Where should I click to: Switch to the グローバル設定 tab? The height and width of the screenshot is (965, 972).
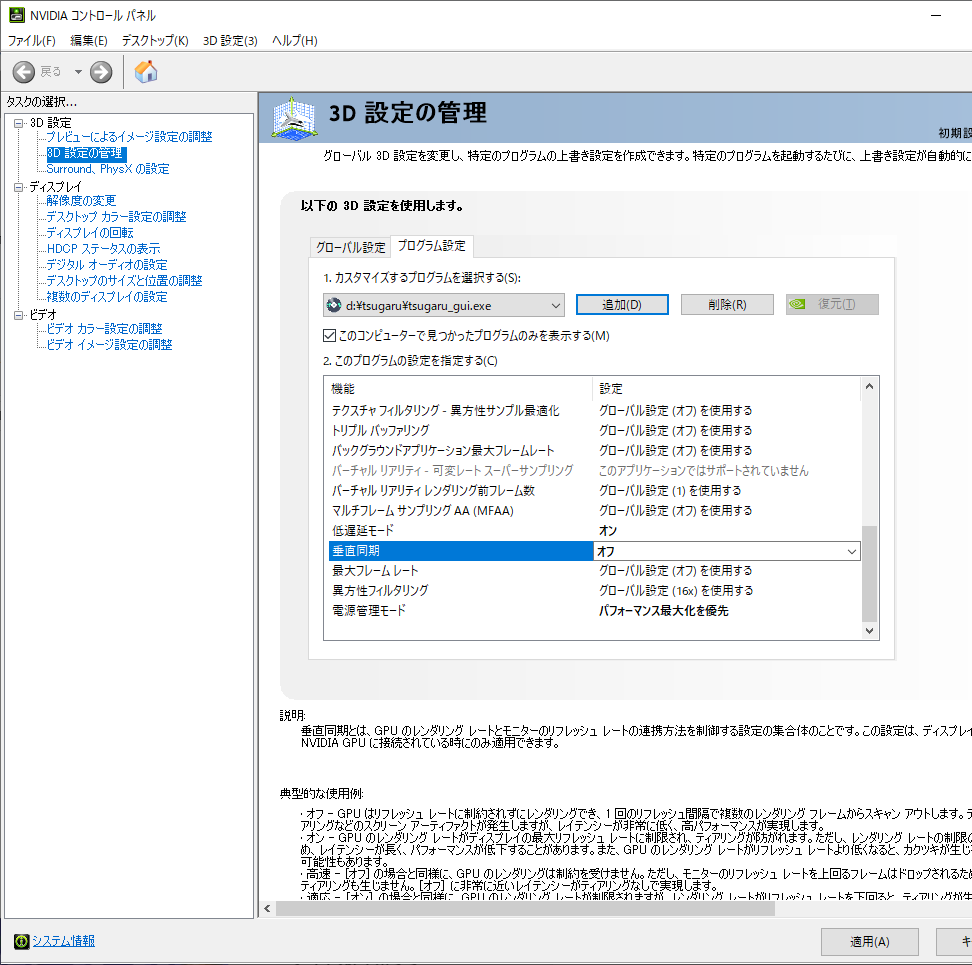pos(350,247)
